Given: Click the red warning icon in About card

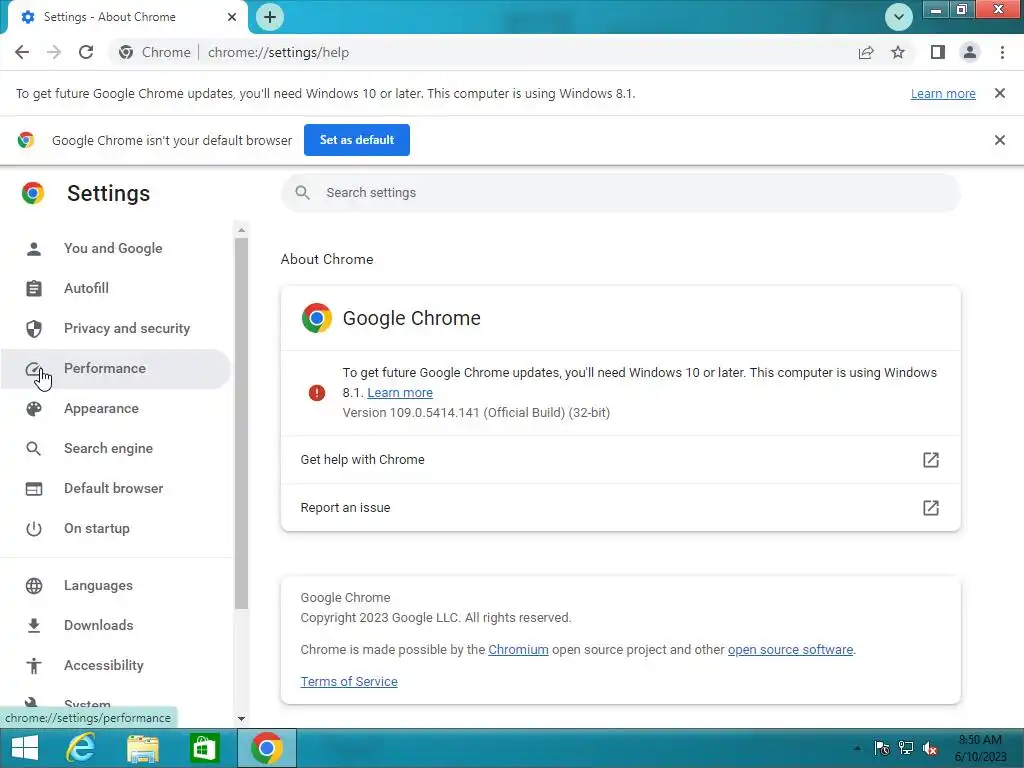Looking at the screenshot, I should 317,392.
